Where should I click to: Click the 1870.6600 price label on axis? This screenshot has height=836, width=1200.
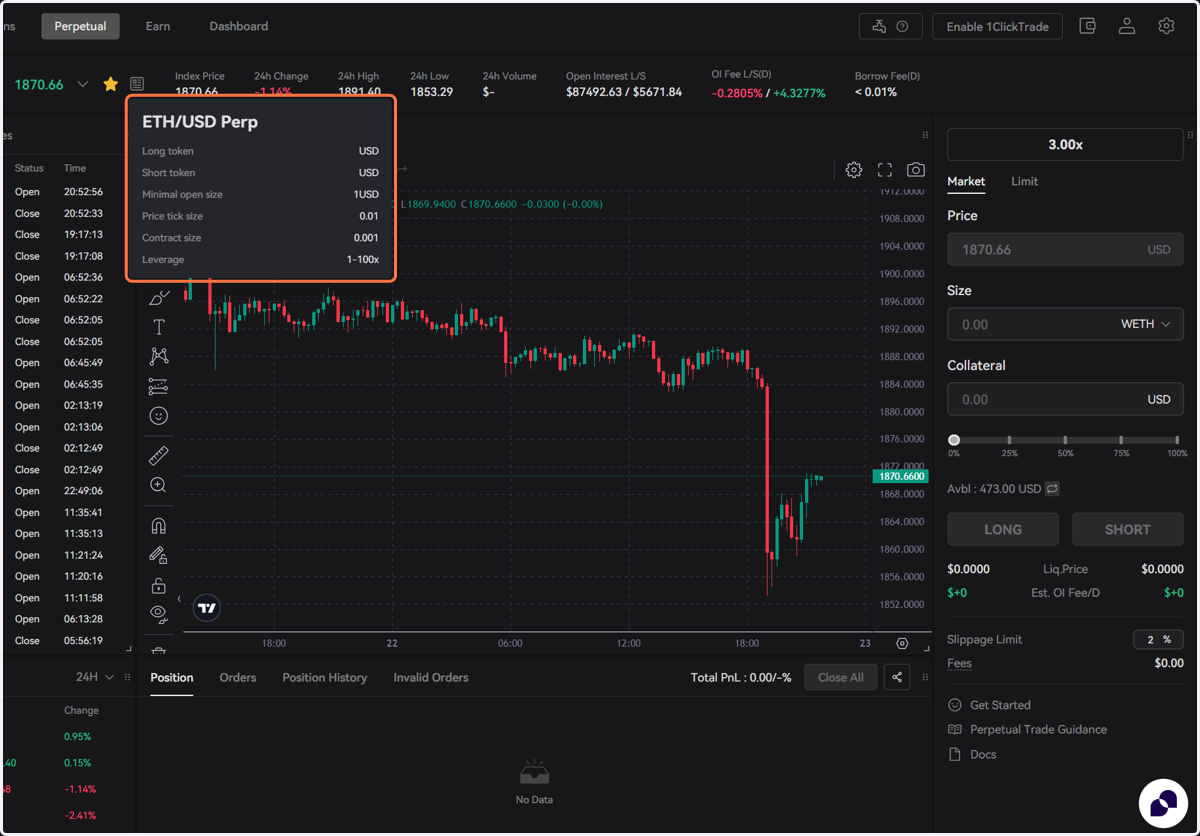pos(901,477)
